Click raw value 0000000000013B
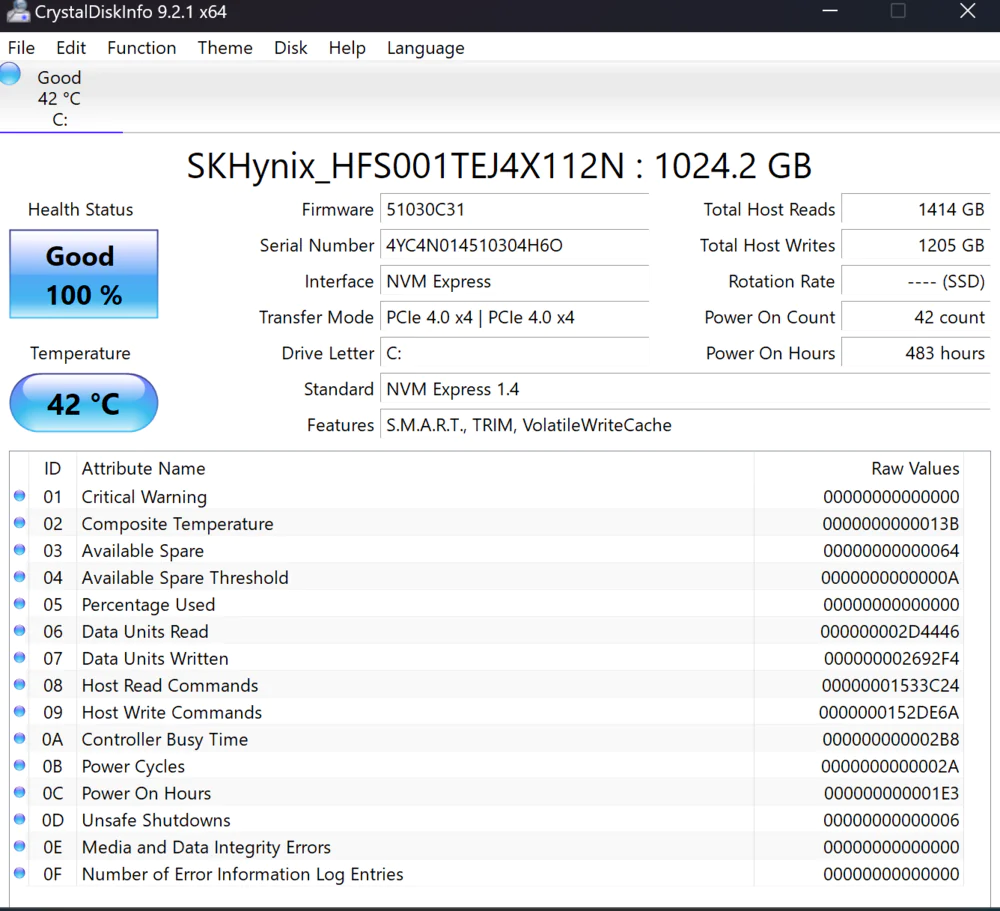1000x911 pixels. pyautogui.click(x=890, y=524)
